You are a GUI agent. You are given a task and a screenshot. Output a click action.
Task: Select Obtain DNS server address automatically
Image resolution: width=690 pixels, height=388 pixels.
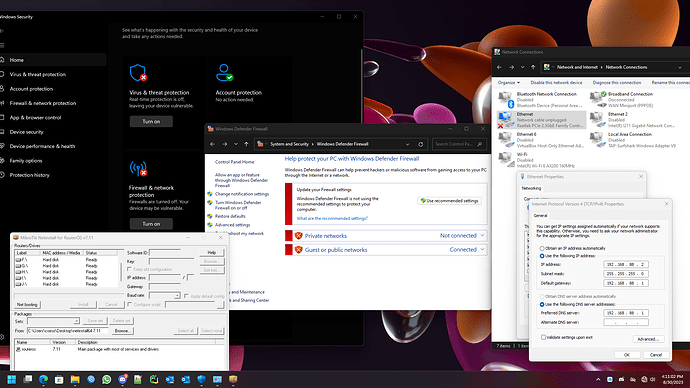click(542, 296)
